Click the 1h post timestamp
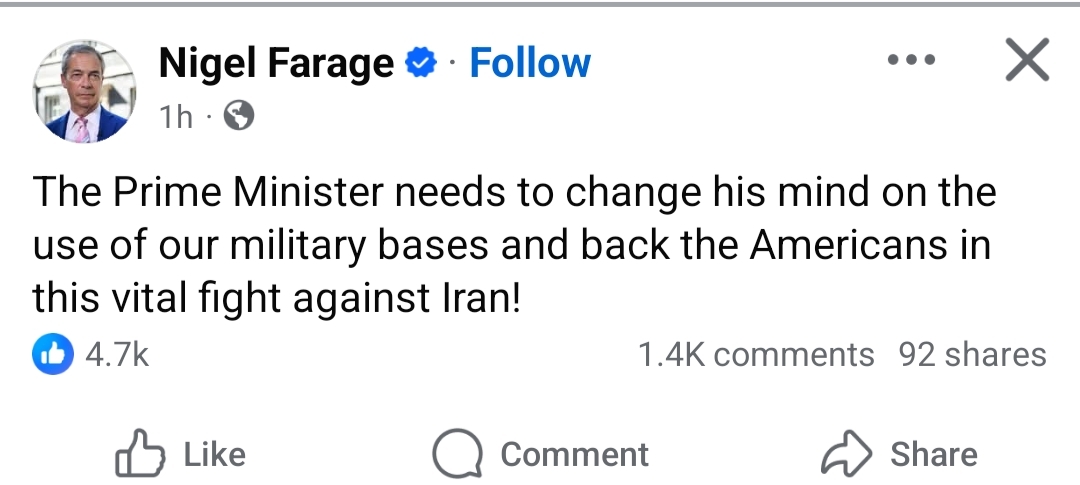 click(175, 118)
